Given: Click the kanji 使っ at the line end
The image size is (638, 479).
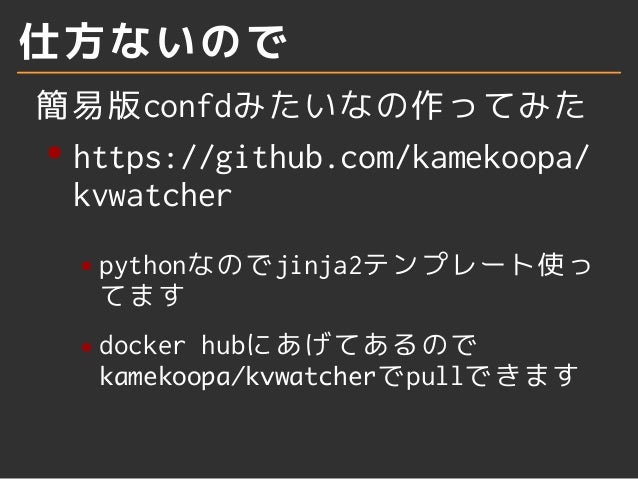Looking at the screenshot, I should [564, 265].
